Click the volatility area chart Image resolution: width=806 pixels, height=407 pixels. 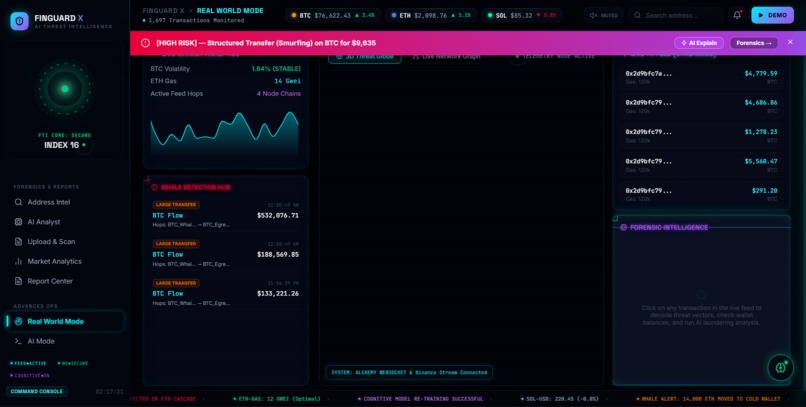[225, 133]
